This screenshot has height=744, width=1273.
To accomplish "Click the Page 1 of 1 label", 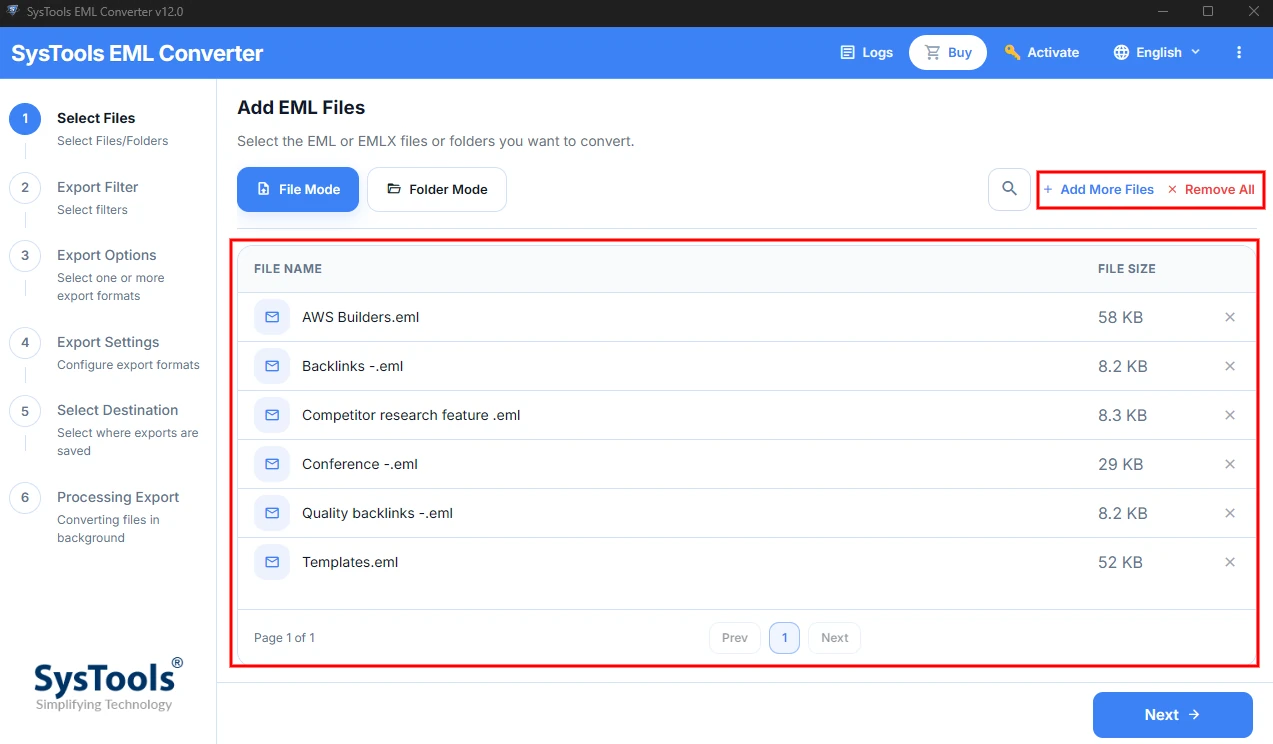I will point(284,638).
